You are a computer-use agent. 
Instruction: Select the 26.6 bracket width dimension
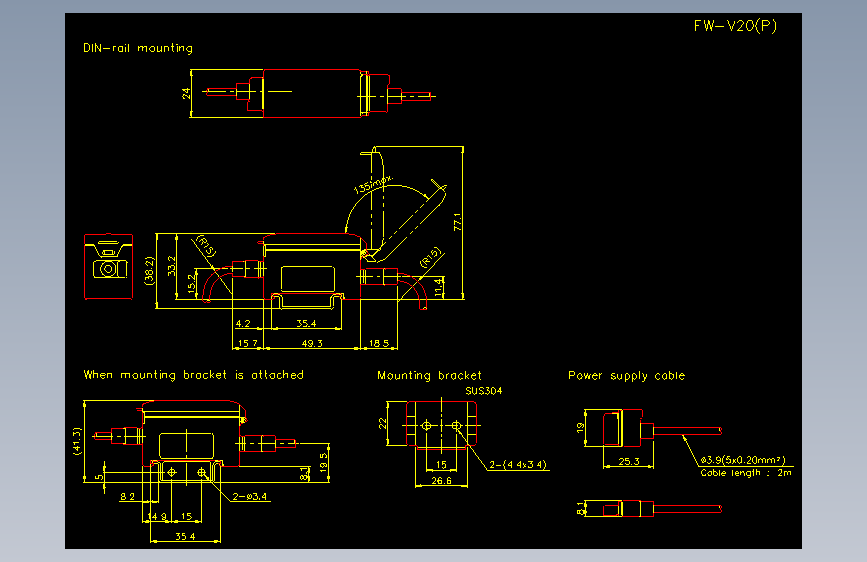coord(441,481)
